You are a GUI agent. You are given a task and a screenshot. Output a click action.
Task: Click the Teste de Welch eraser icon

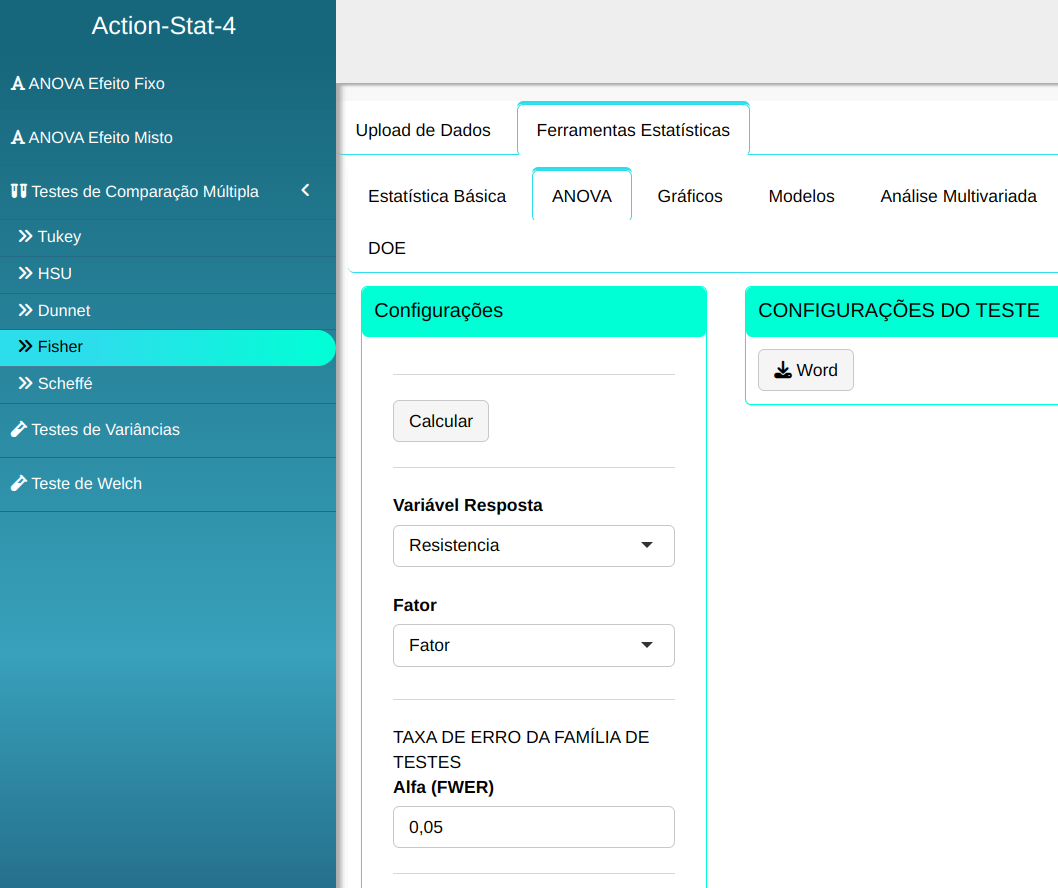(x=18, y=484)
